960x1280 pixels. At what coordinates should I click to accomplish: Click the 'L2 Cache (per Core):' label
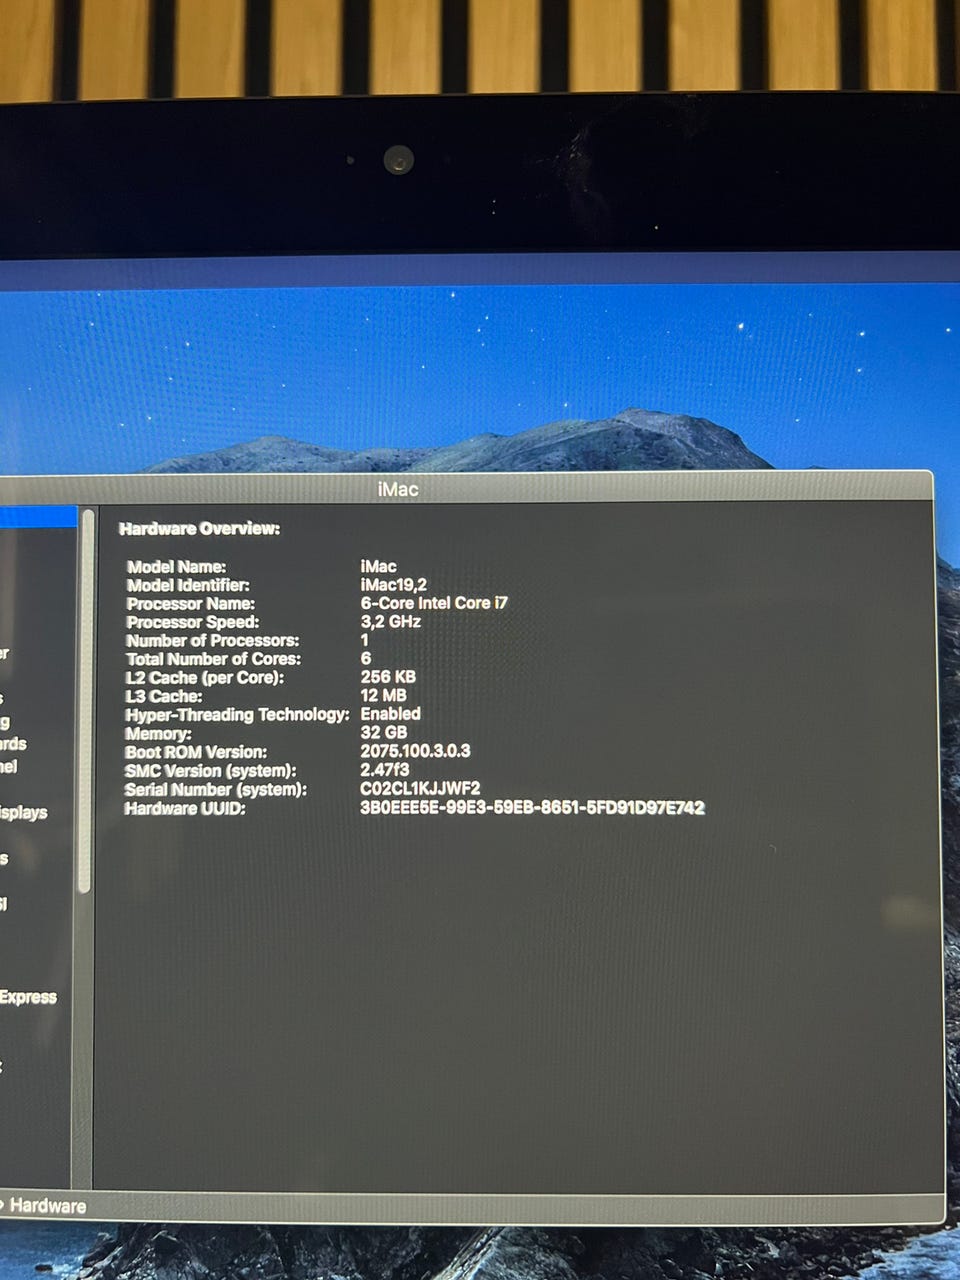(205, 677)
